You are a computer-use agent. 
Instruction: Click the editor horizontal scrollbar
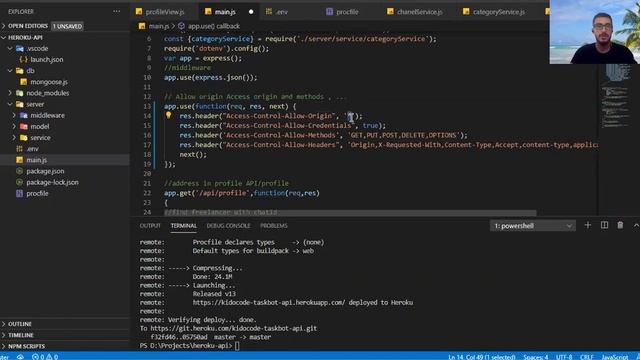pos(350,213)
